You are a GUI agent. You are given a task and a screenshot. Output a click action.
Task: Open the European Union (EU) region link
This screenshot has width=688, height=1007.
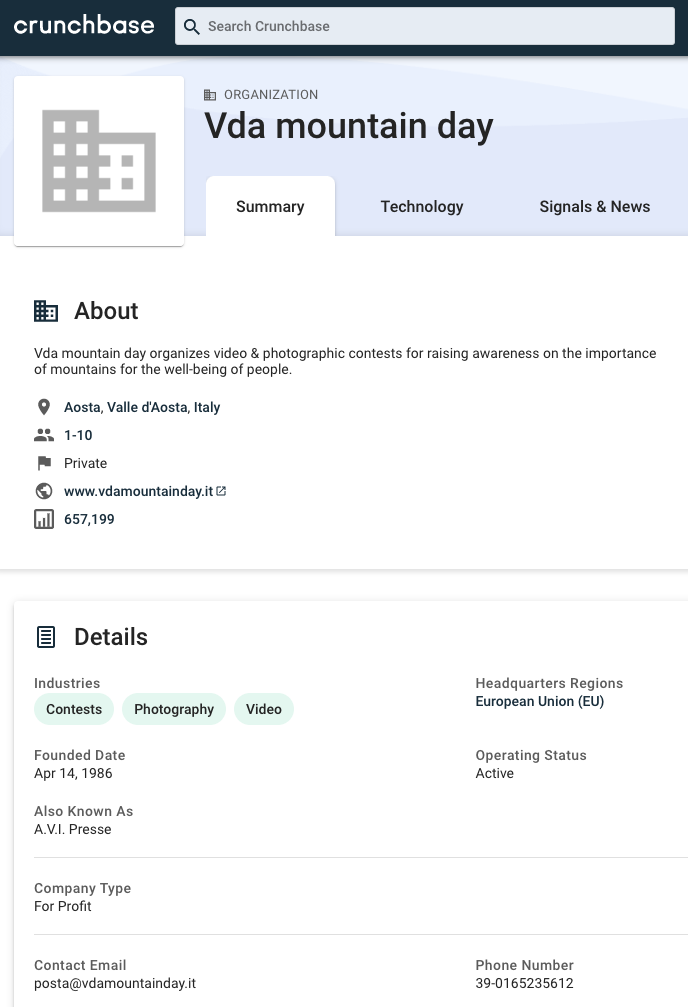pos(540,701)
